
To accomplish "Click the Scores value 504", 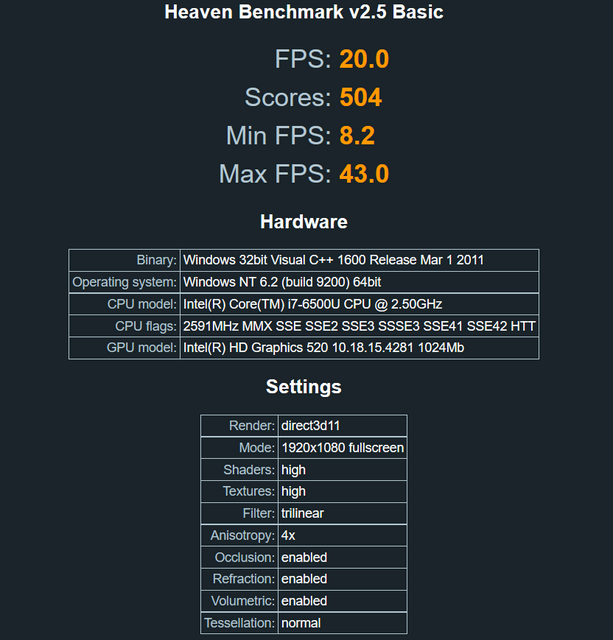I will tap(360, 97).
